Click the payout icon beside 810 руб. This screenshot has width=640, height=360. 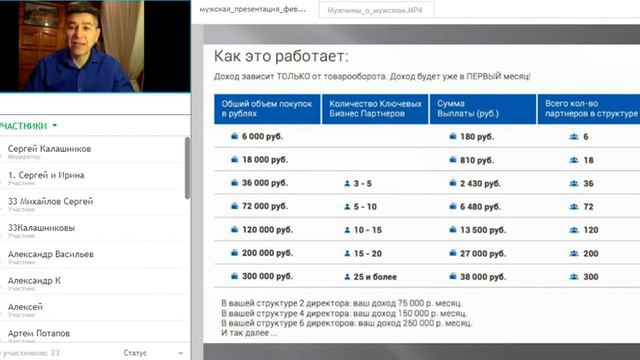[x=453, y=160]
